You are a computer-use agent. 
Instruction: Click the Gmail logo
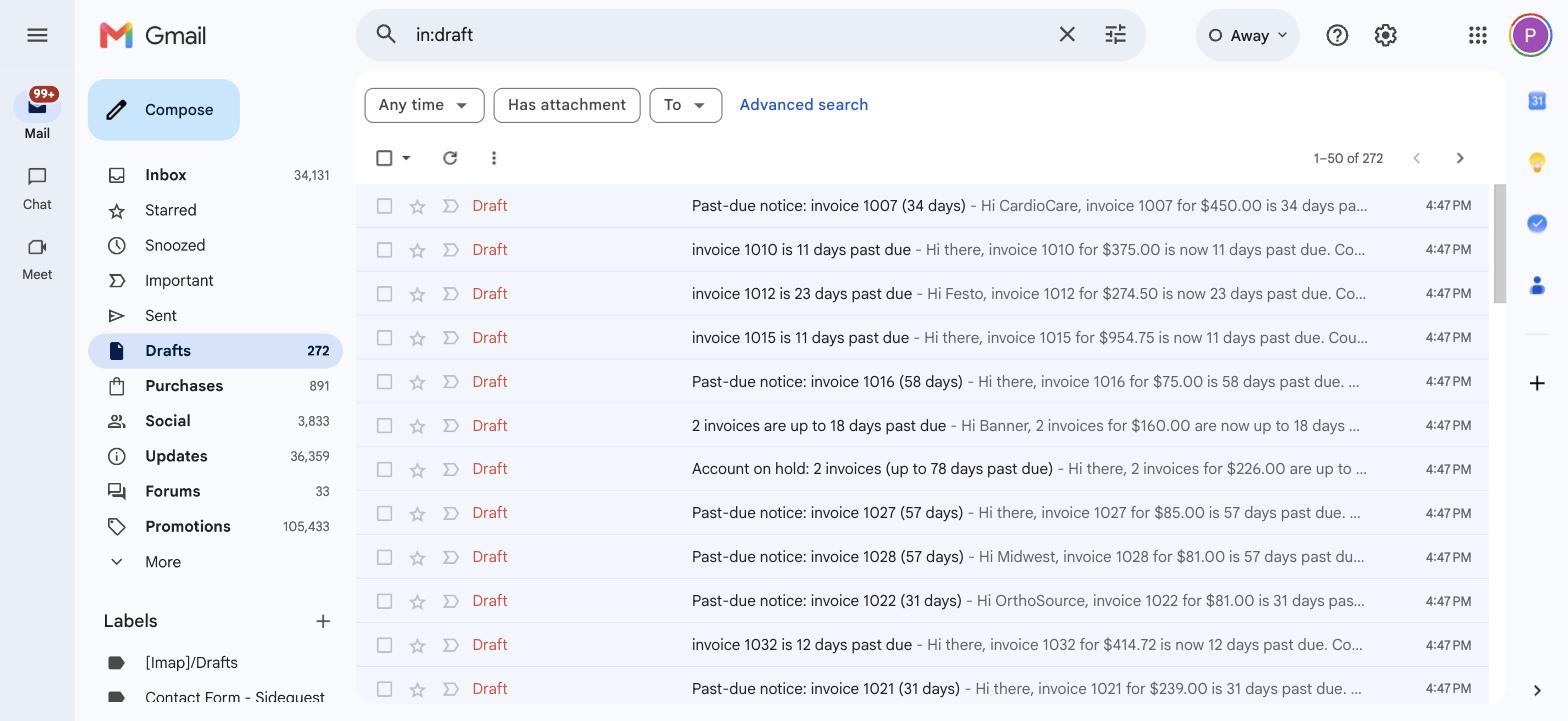tap(153, 35)
